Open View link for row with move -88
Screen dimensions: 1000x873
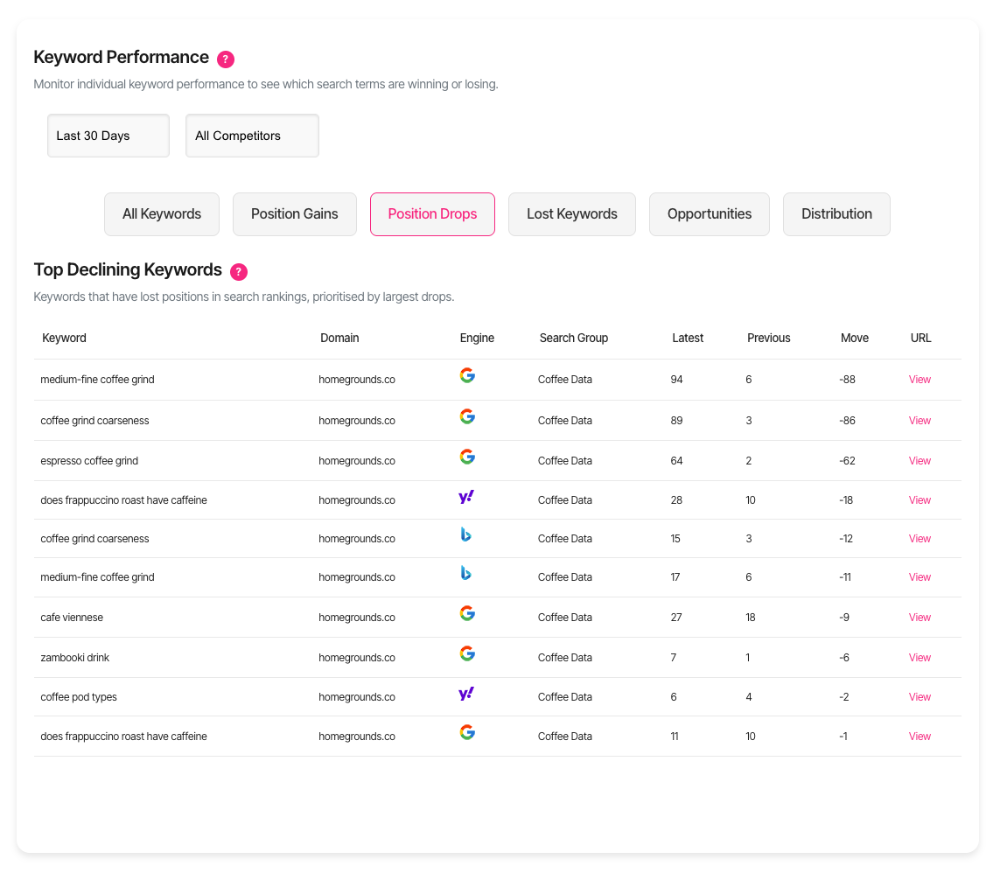pyautogui.click(x=920, y=379)
